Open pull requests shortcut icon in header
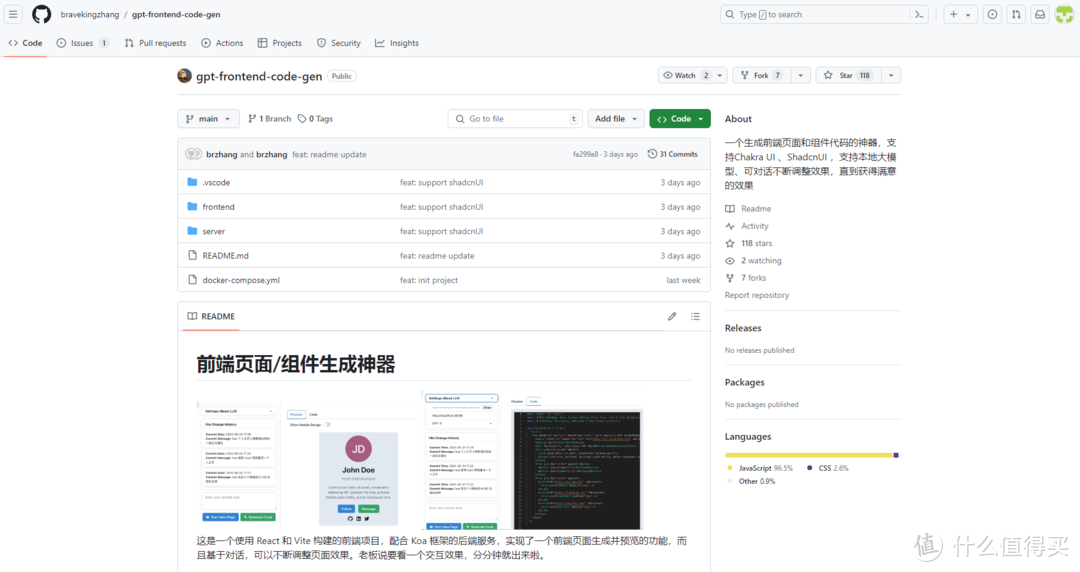1080x572 pixels. [x=1016, y=14]
